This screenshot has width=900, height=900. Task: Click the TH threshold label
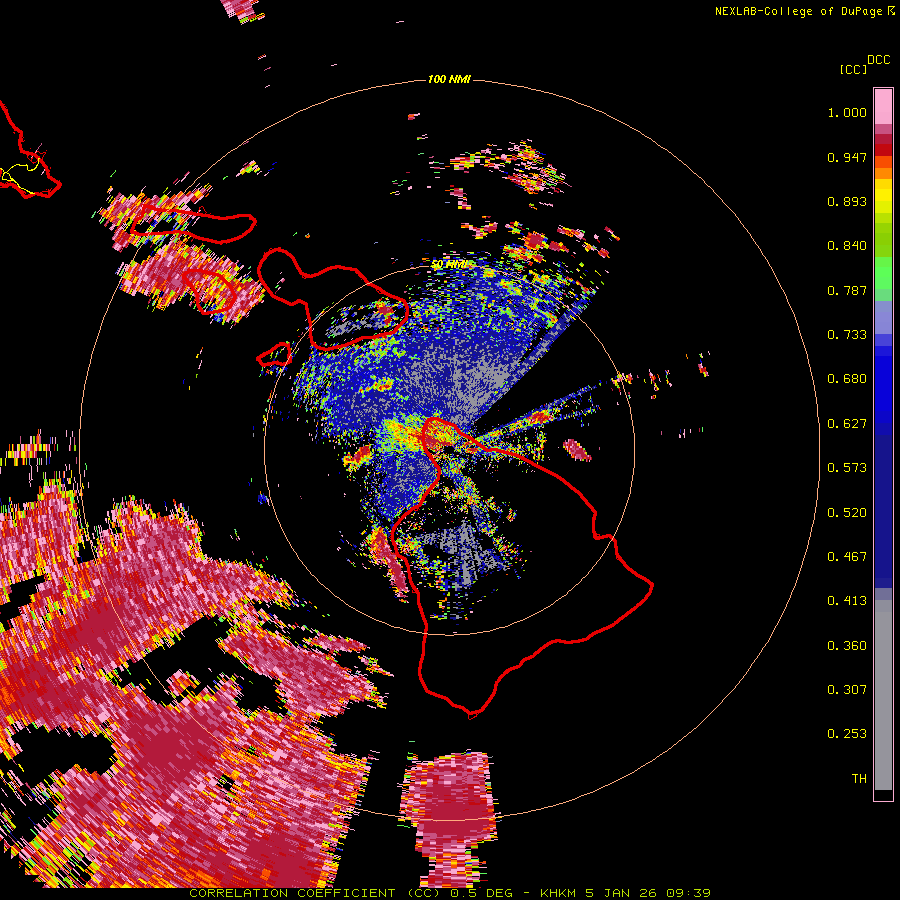859,779
